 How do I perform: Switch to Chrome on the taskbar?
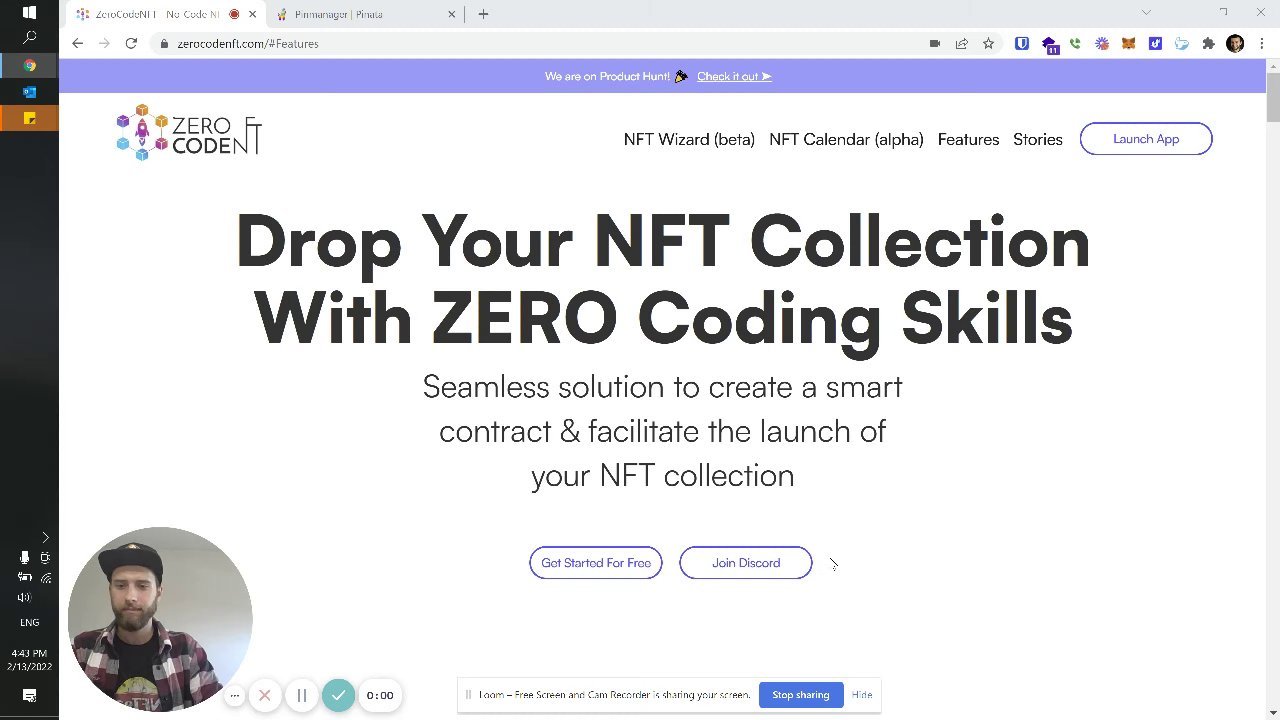pyautogui.click(x=29, y=65)
